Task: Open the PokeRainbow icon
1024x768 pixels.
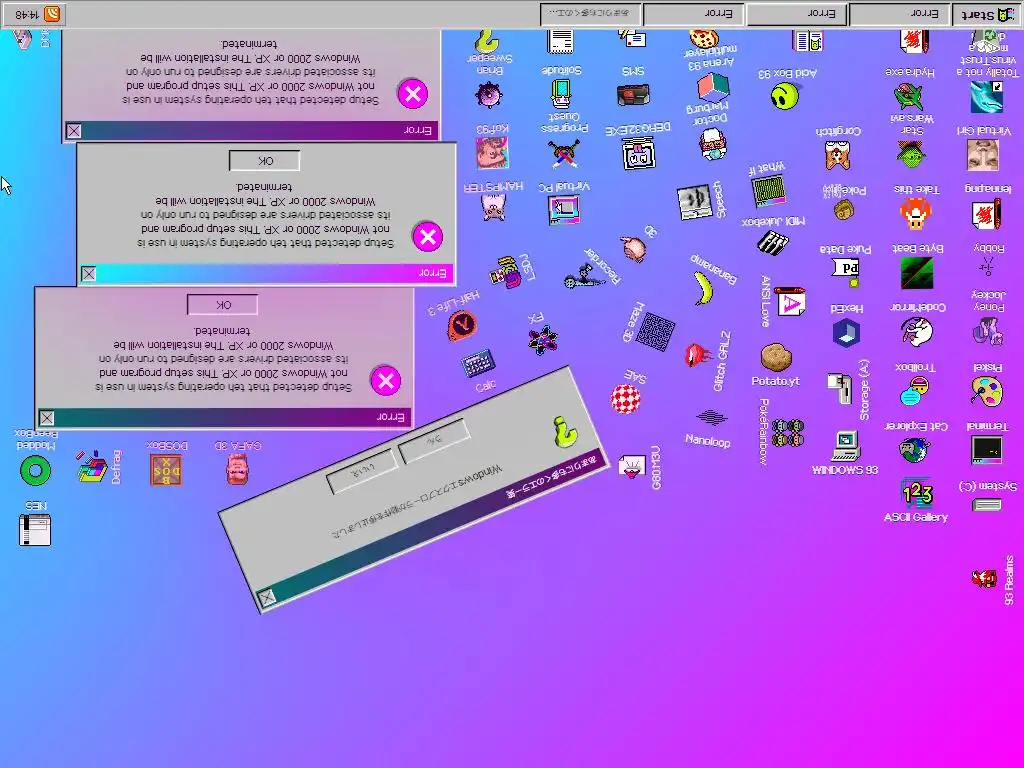Action: point(788,432)
